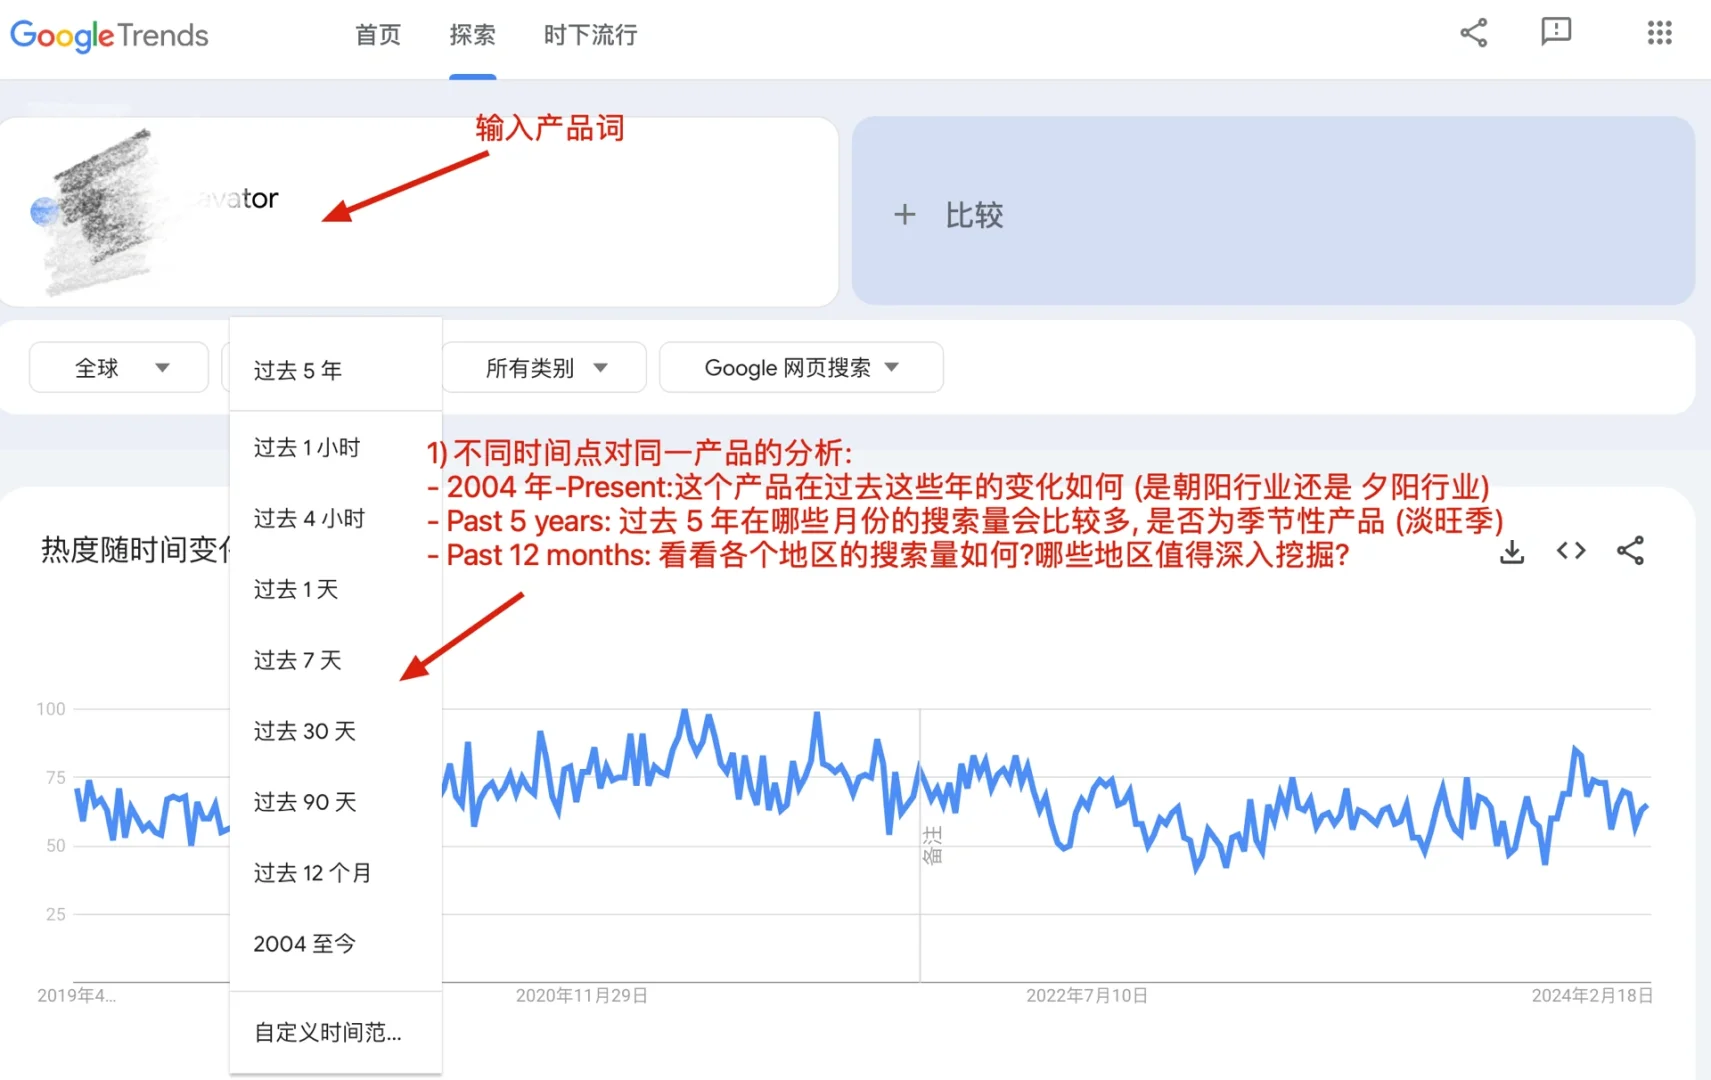Switch to the 首页 tab
1711x1080 pixels.
tap(377, 35)
